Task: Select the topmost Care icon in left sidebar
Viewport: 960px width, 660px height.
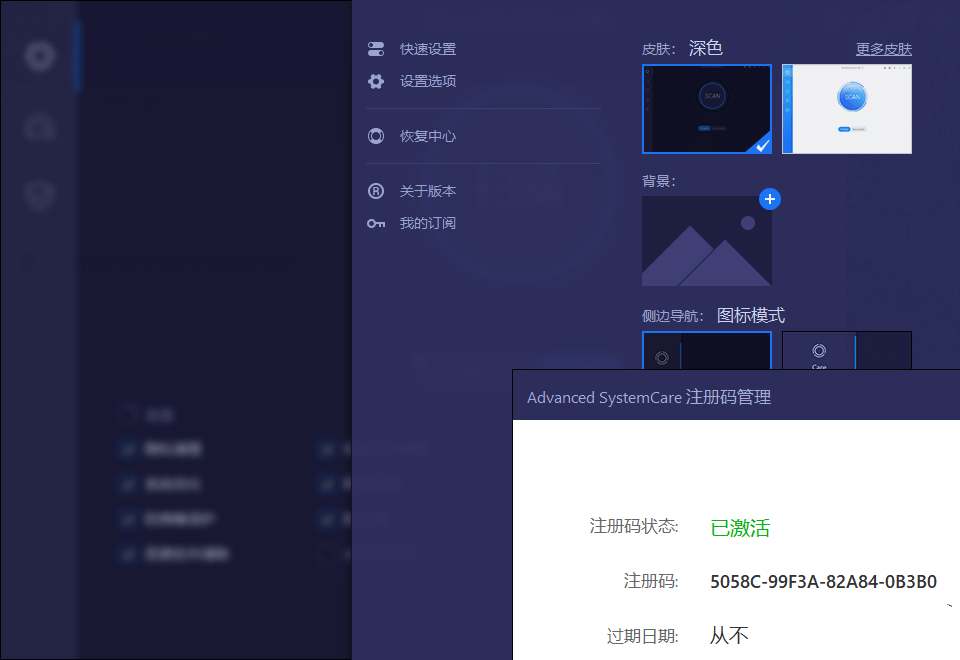Action: 40,56
